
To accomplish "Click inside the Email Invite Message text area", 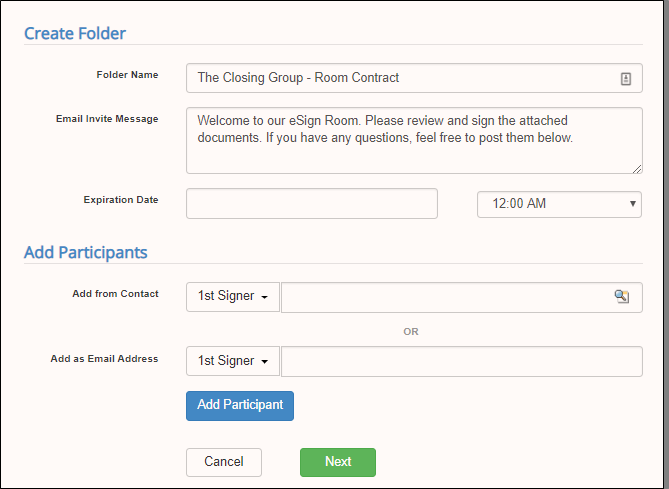I will 414,140.
